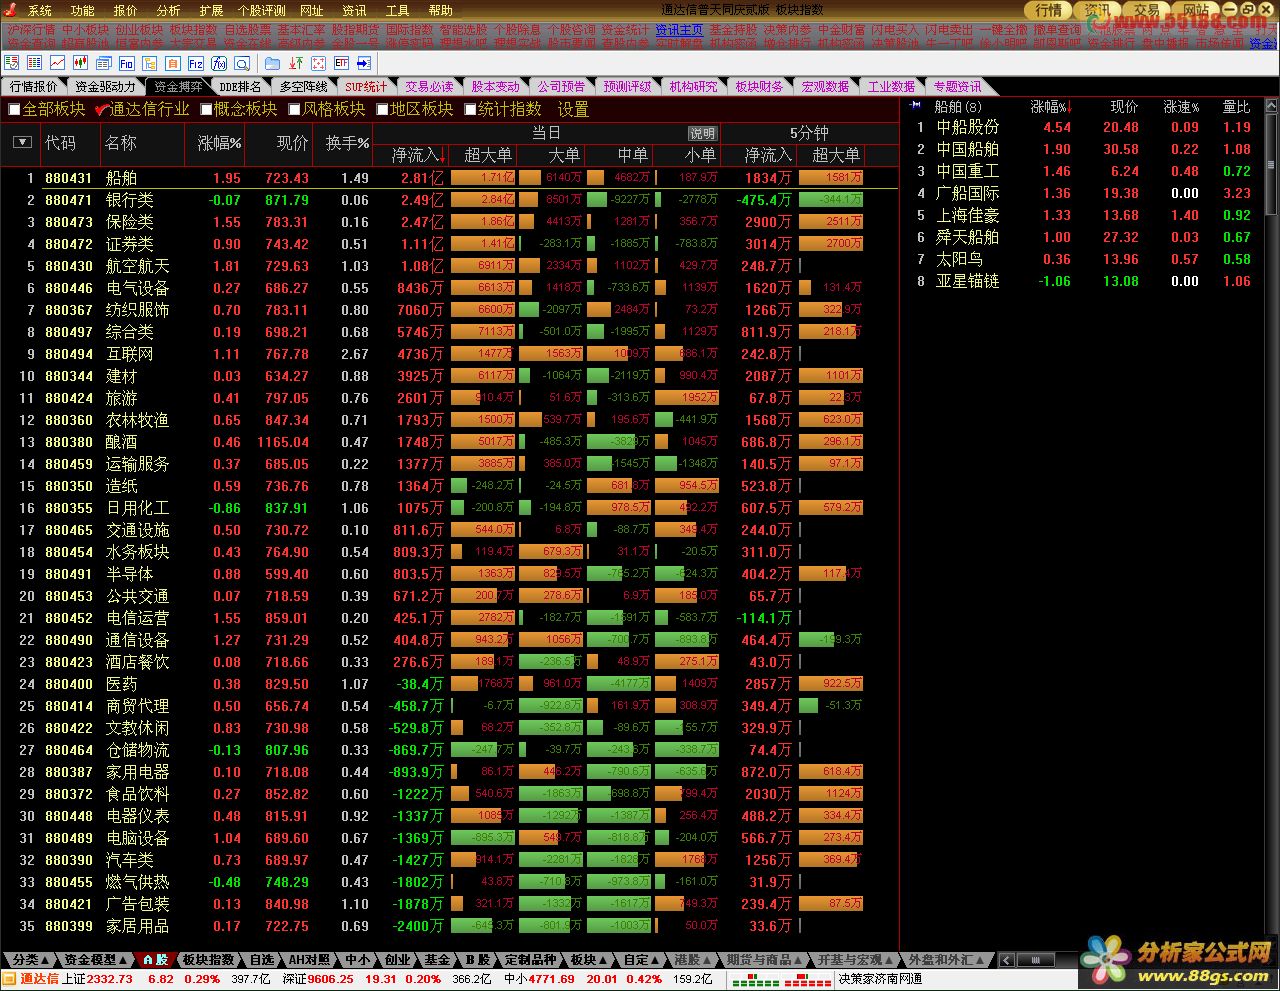Expand the 港股 bottom tab menu
The image size is (1280, 991).
pos(693,960)
